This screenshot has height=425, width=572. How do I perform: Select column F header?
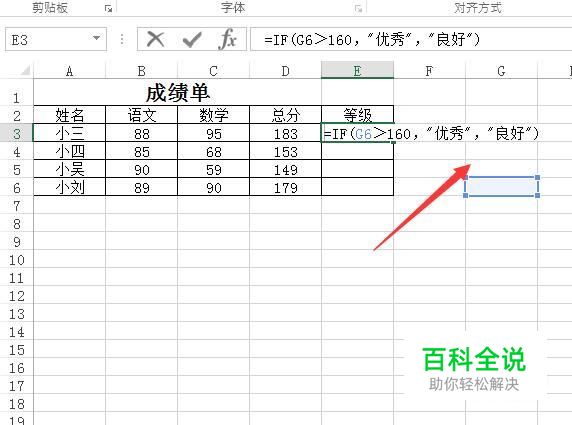click(x=429, y=70)
